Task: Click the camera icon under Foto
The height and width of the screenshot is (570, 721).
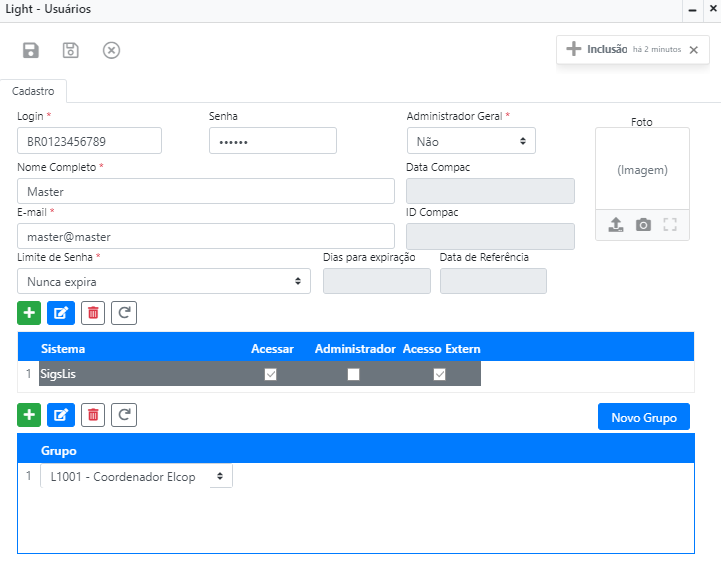Action: (643, 225)
